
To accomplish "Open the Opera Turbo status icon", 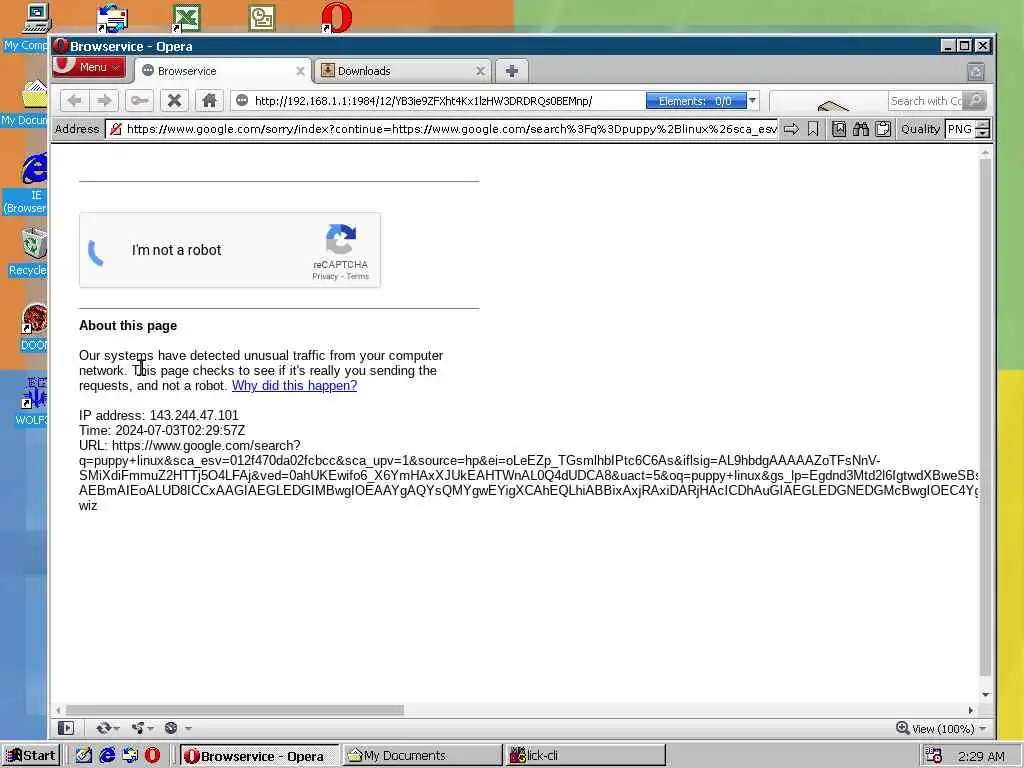I will [x=171, y=728].
